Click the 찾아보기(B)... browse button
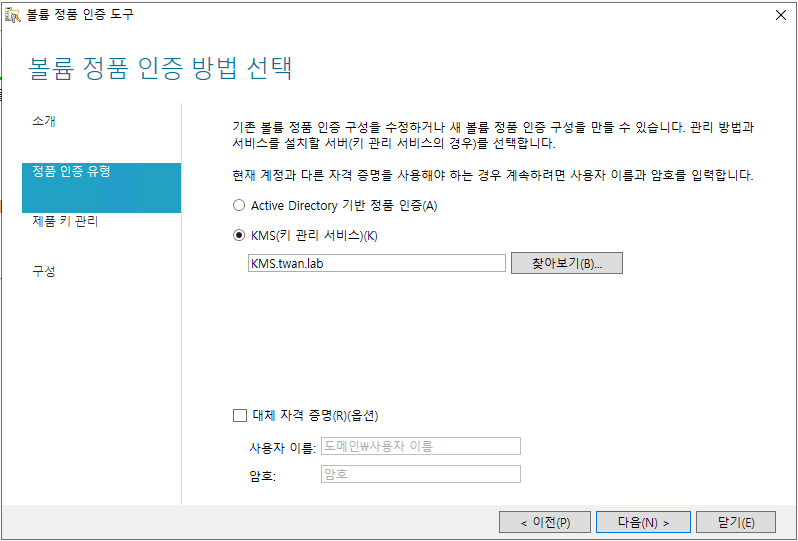This screenshot has height=541, width=798. point(566,263)
